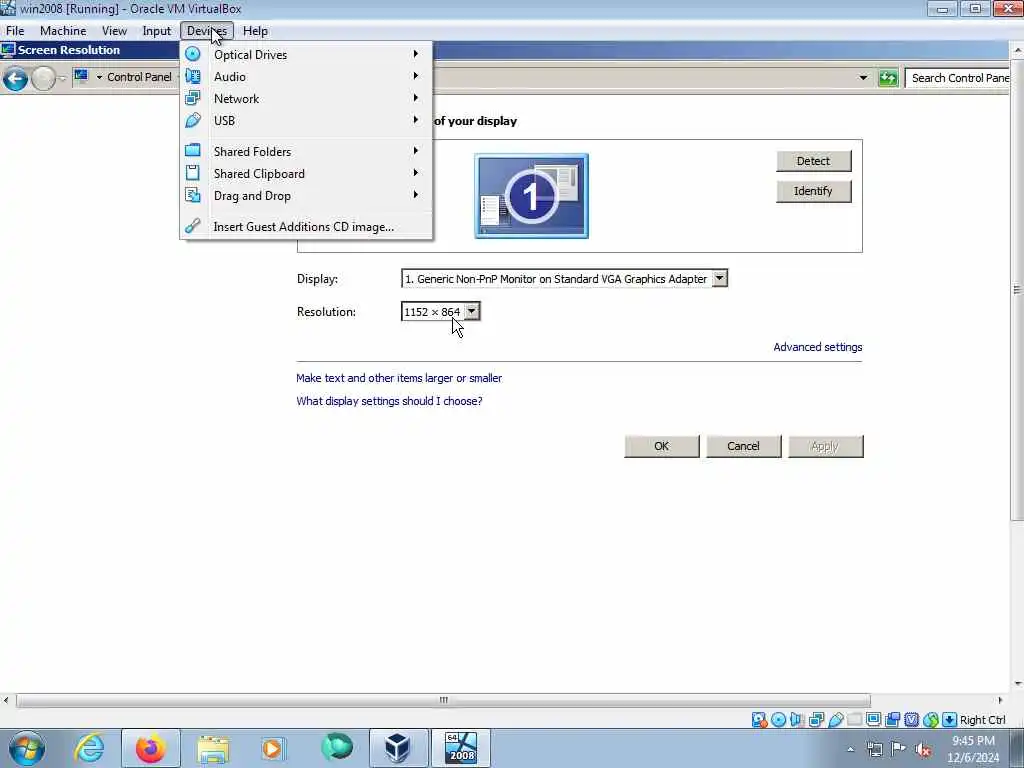Open Make text and other items larger link
Screen dimensions: 1024x768
pyautogui.click(x=399, y=378)
